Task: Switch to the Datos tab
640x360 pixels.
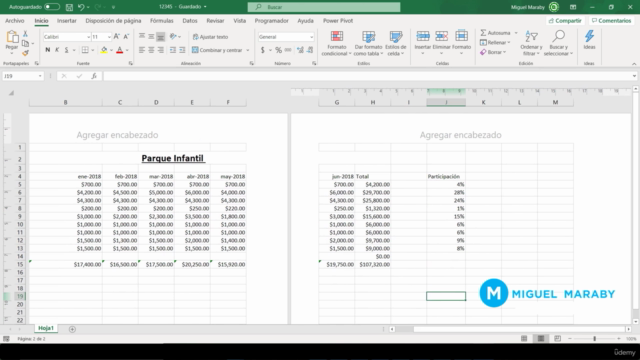Action: point(190,20)
